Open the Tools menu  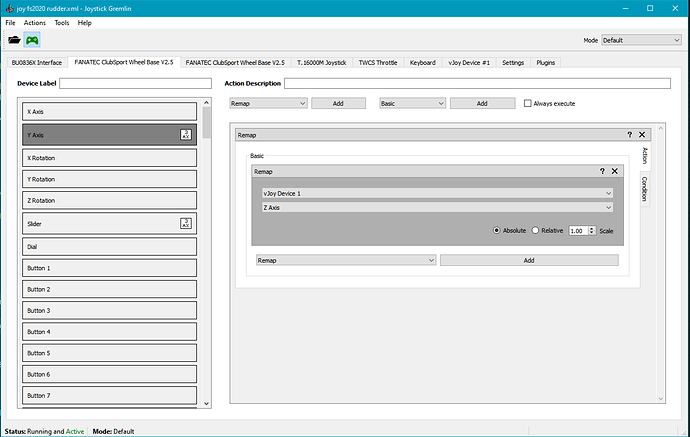click(62, 22)
